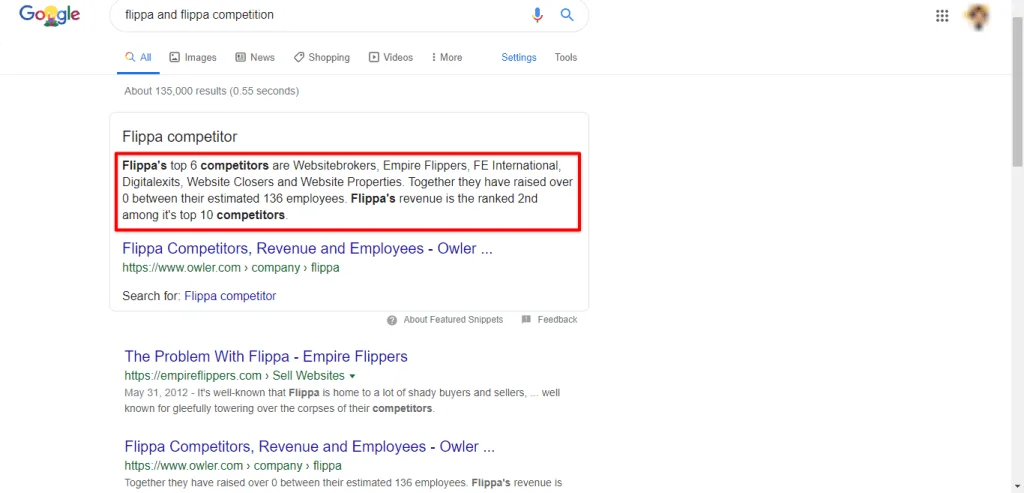
Task: Switch to the Images tab
Action: [193, 57]
